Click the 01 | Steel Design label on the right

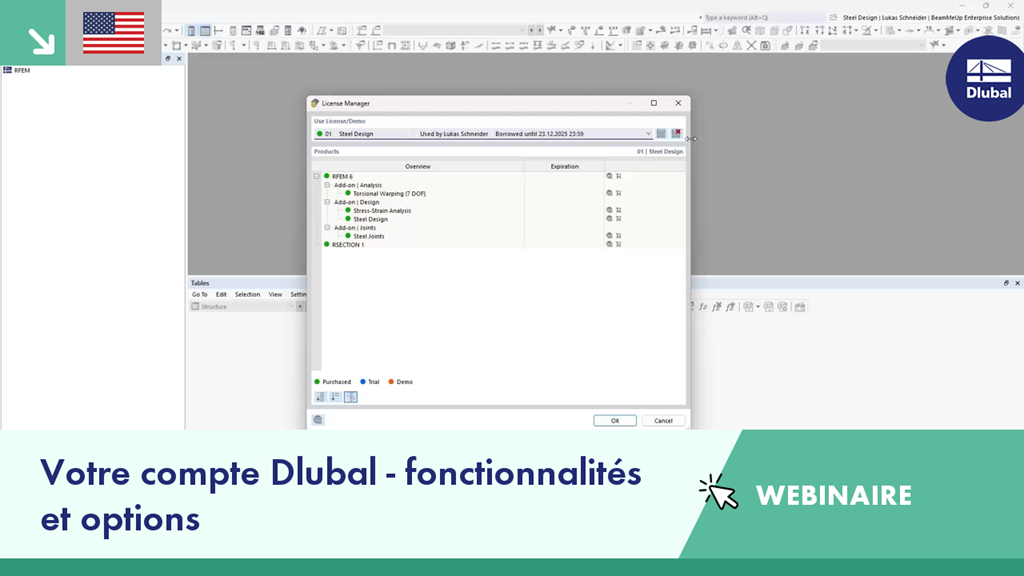(x=660, y=152)
